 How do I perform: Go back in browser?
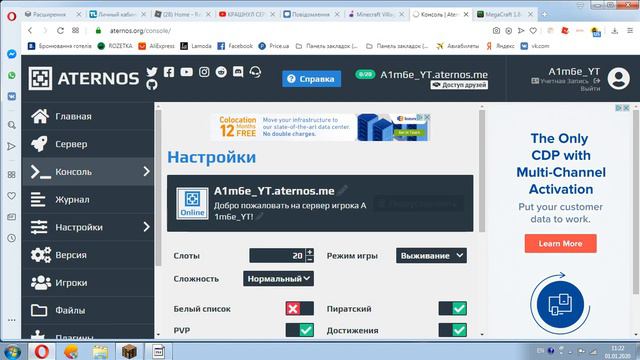[30, 31]
